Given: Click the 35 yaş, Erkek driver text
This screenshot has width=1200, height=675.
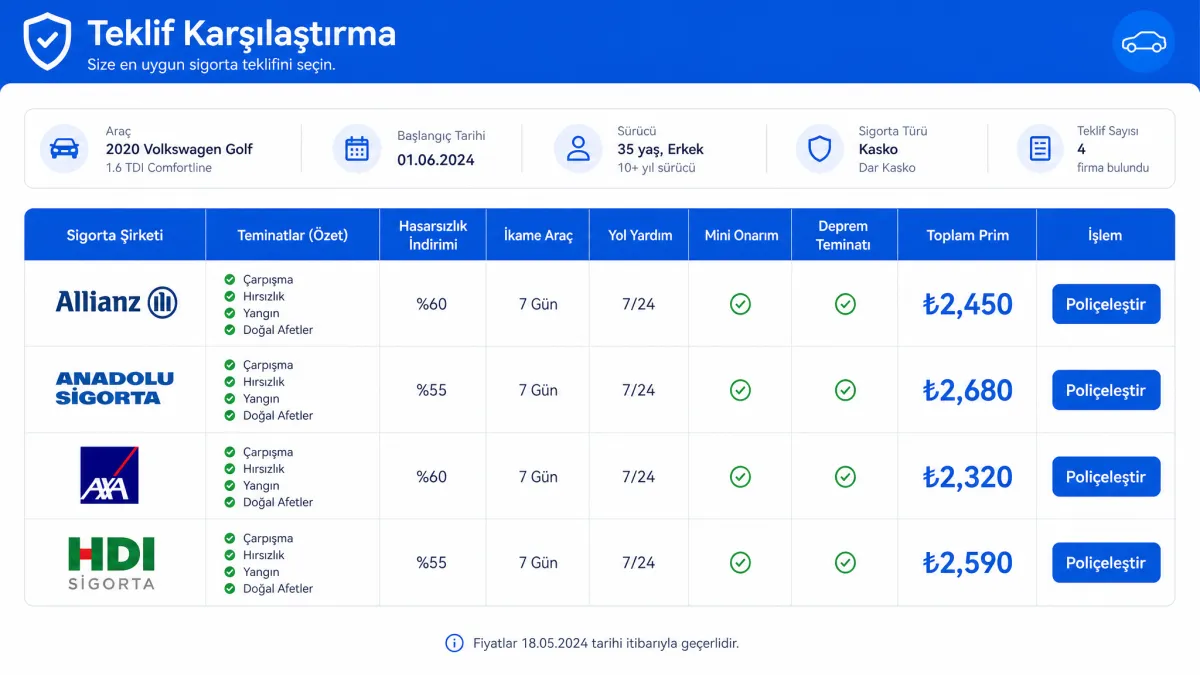Looking at the screenshot, I should pos(661,149).
